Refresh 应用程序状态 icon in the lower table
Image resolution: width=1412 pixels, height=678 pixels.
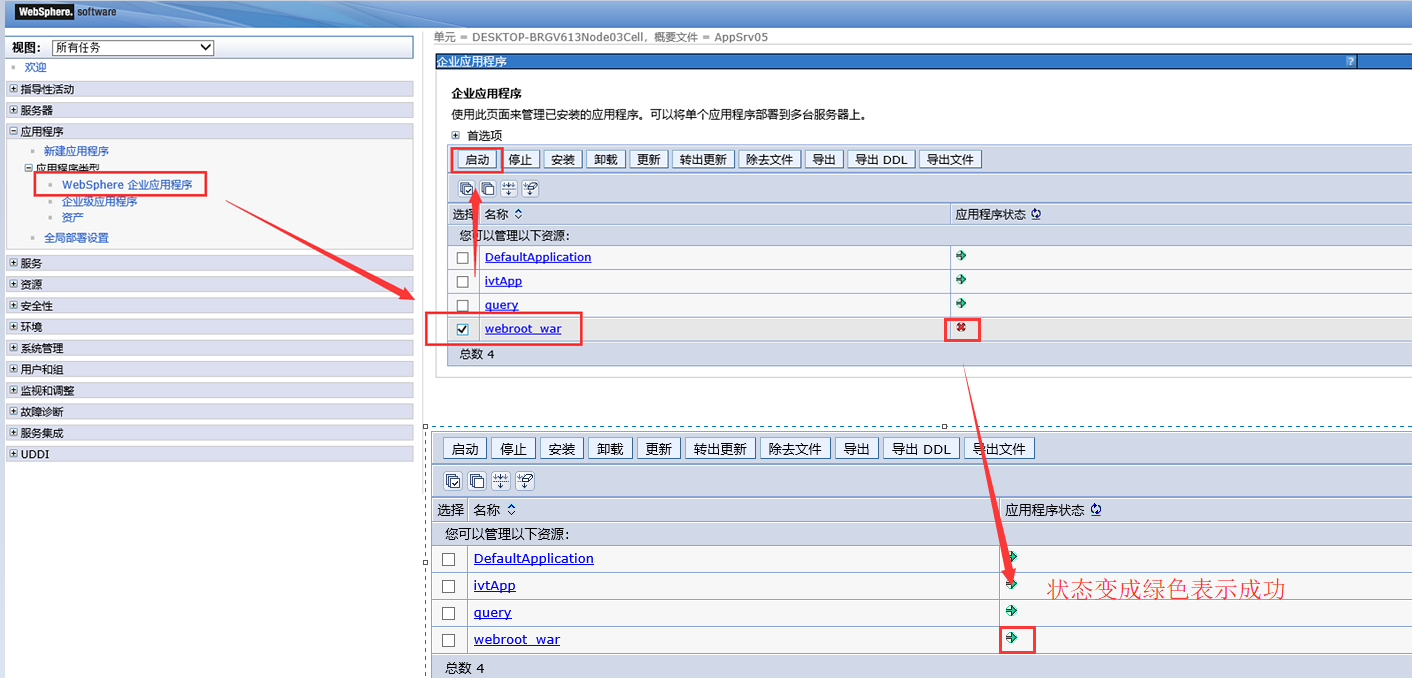pyautogui.click(x=1096, y=510)
